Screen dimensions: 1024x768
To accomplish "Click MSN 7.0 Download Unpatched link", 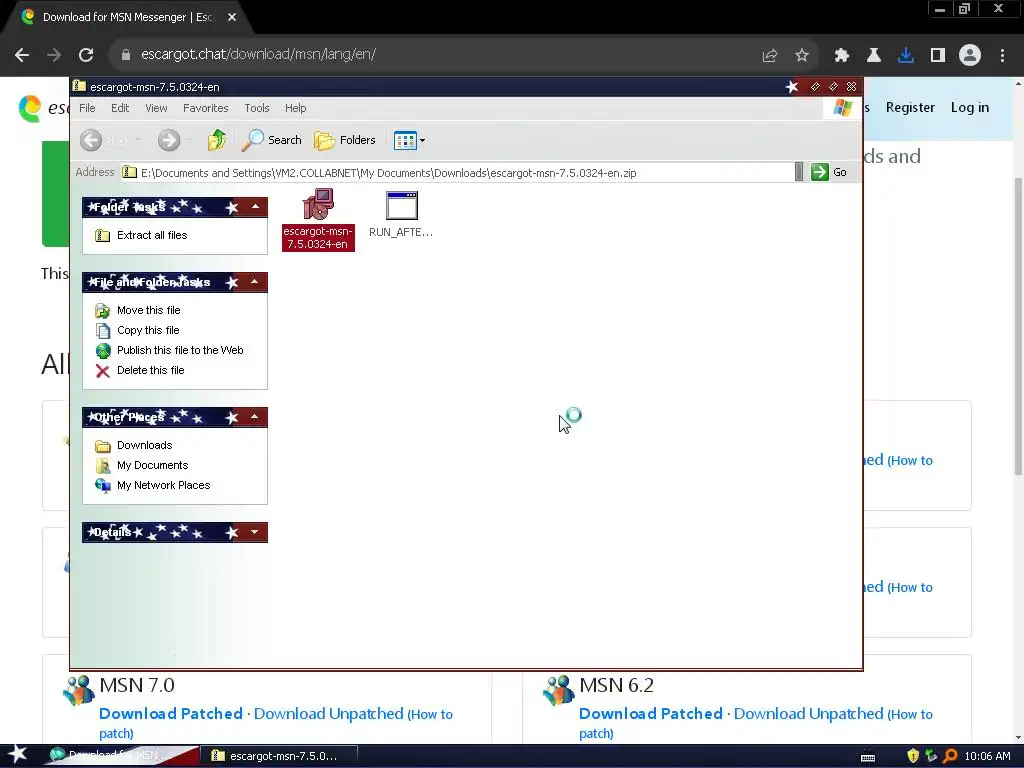I will [x=328, y=714].
